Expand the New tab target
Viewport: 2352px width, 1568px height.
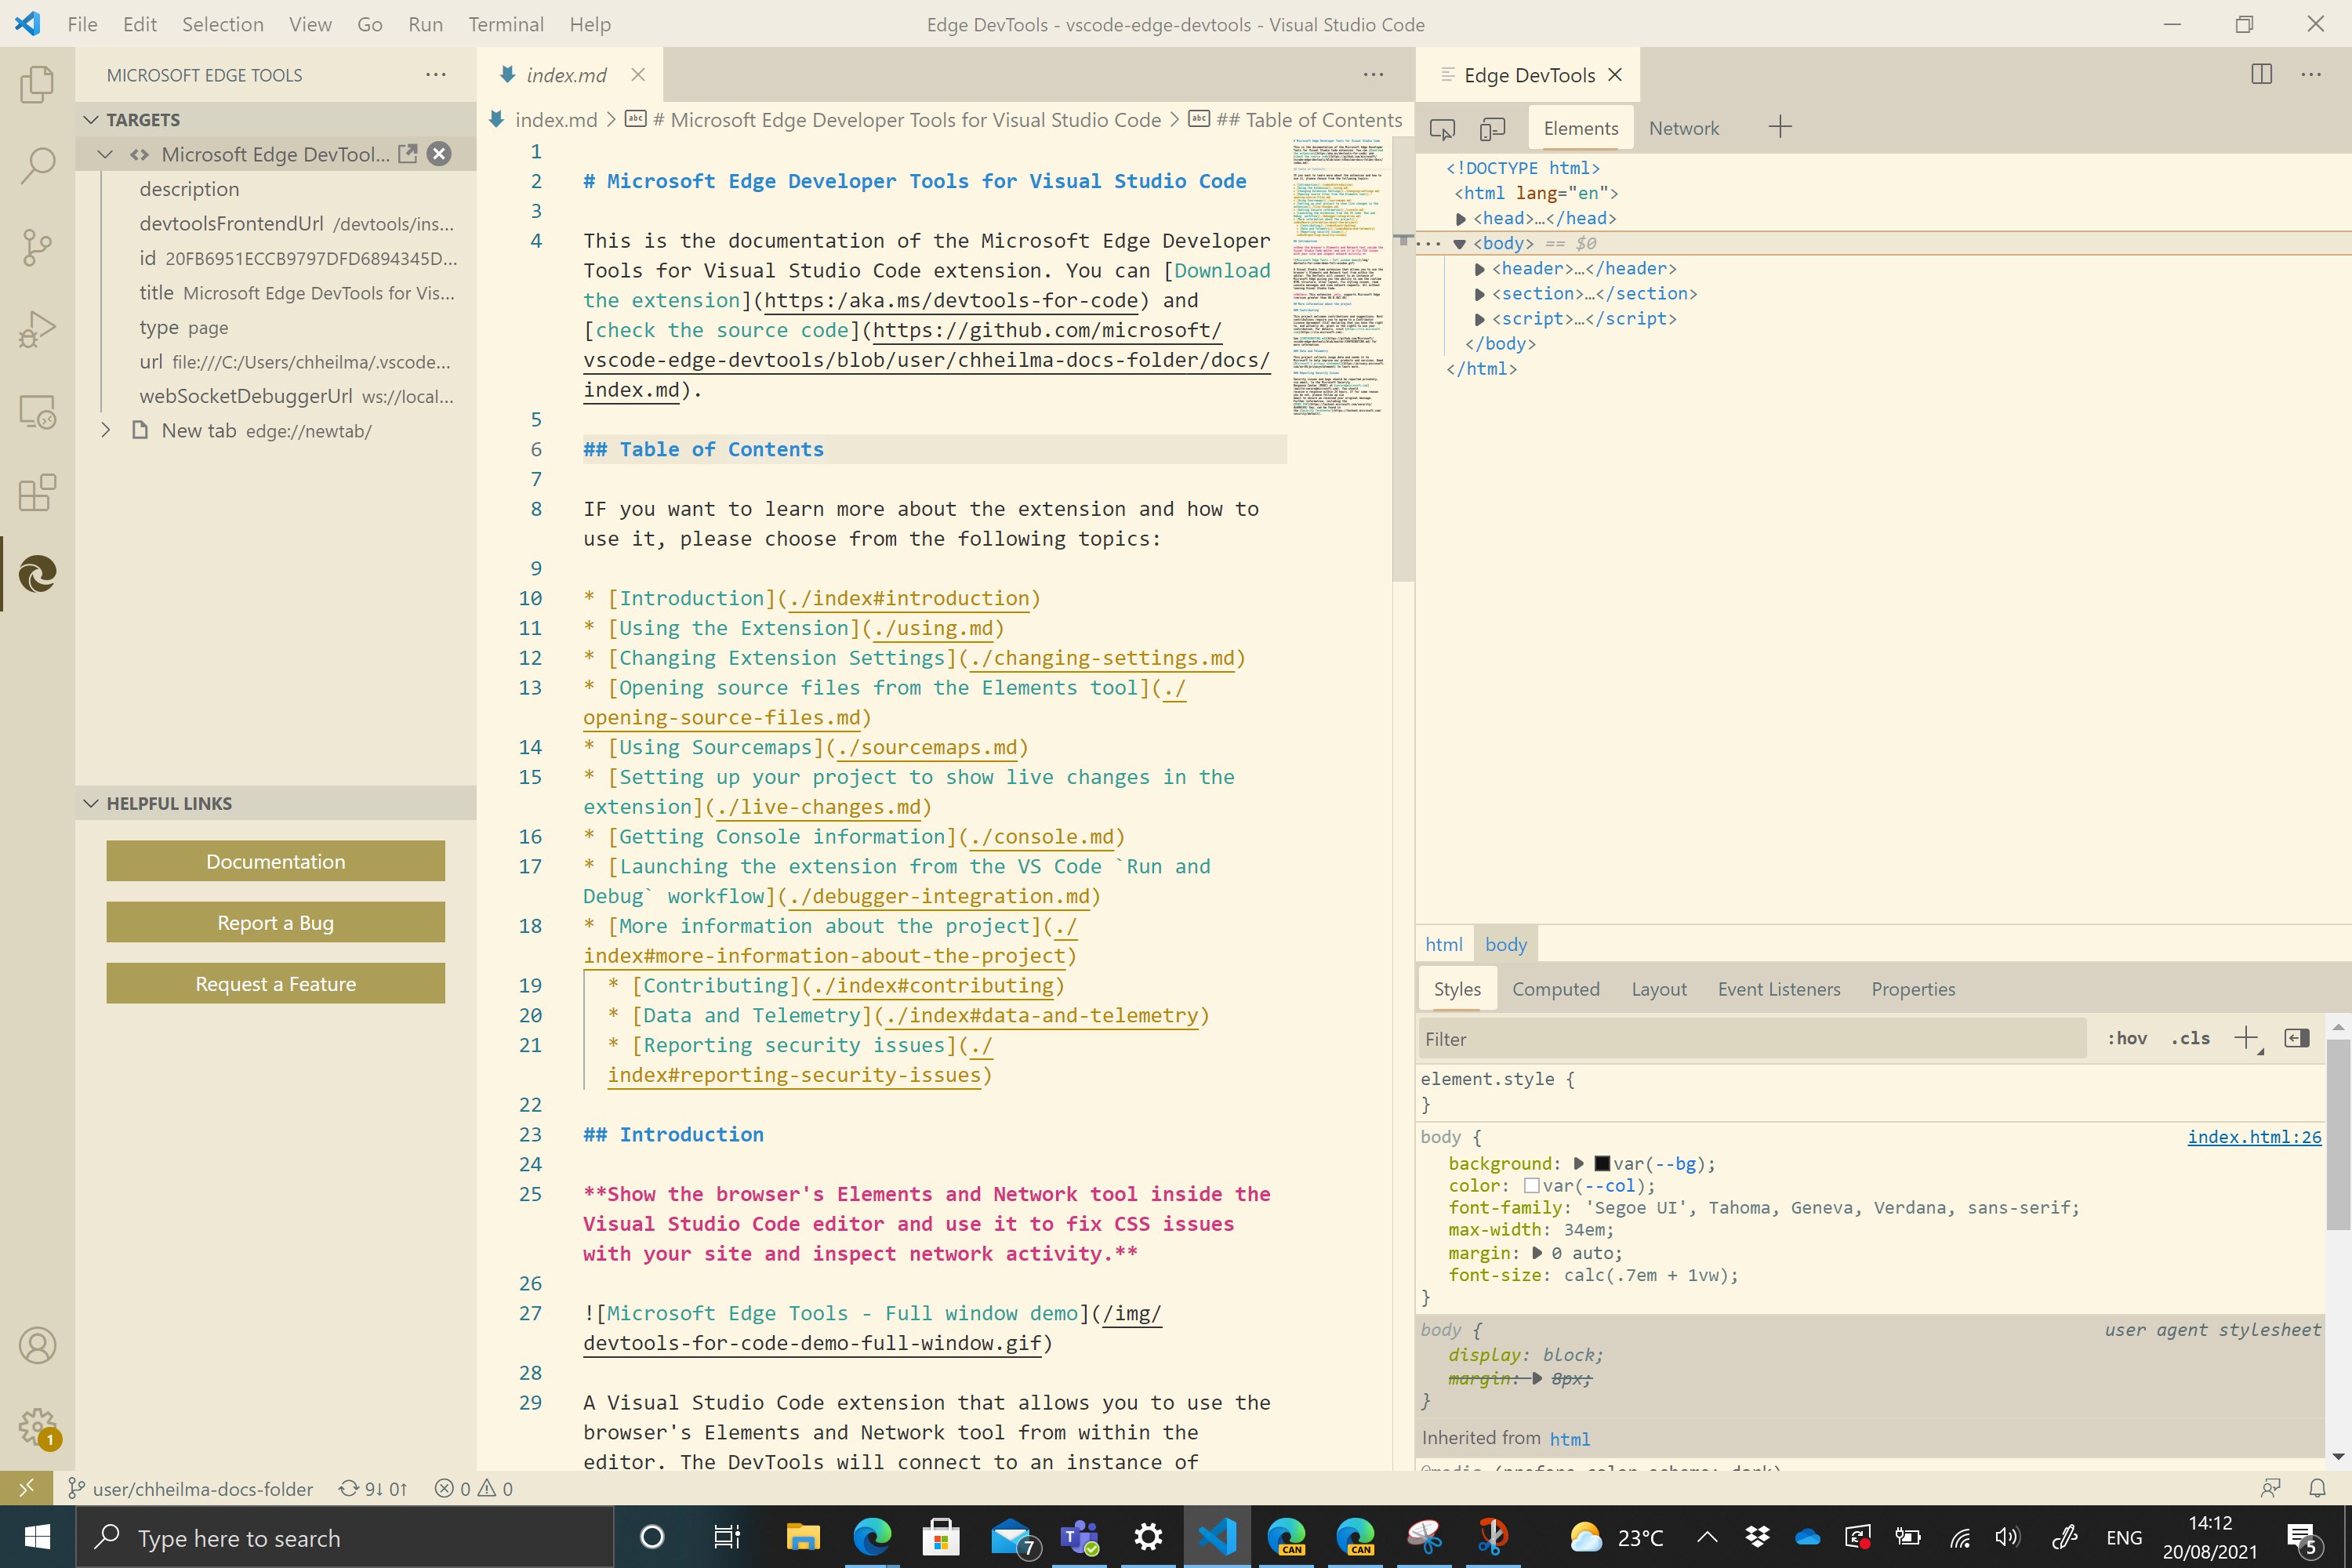pos(105,431)
